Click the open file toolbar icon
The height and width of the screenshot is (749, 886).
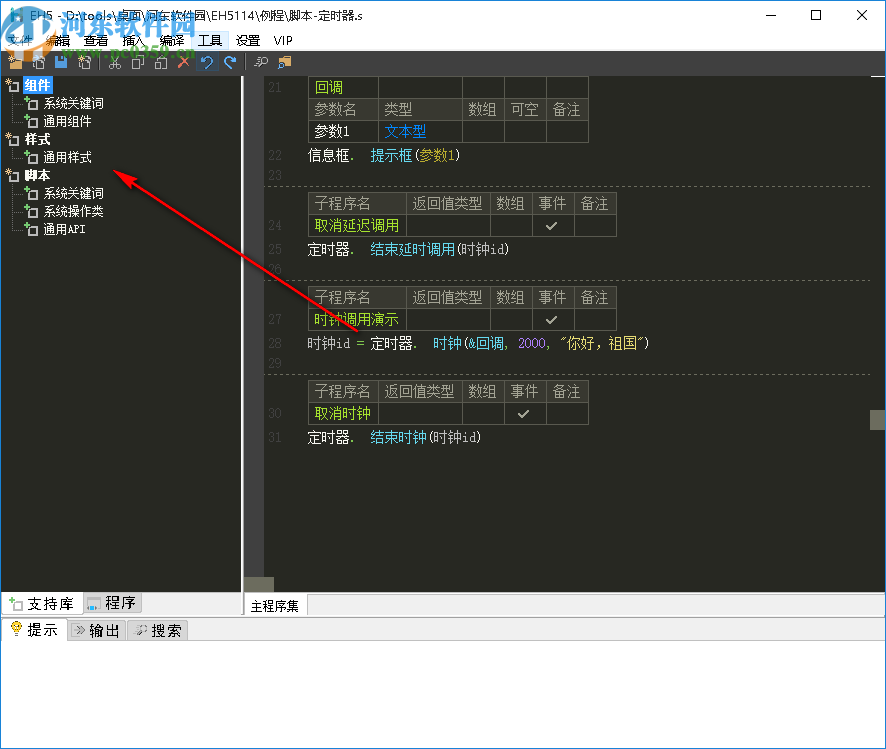pos(38,62)
